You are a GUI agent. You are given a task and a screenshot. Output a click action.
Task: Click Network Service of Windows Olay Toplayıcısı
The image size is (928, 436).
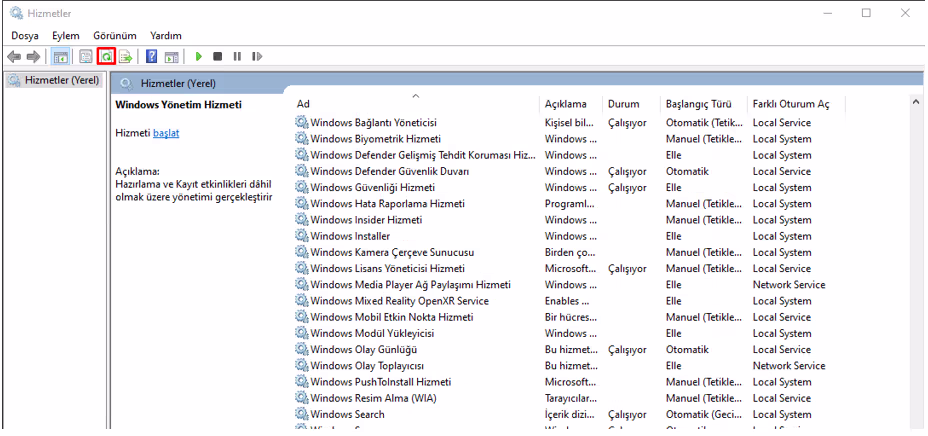tap(789, 366)
